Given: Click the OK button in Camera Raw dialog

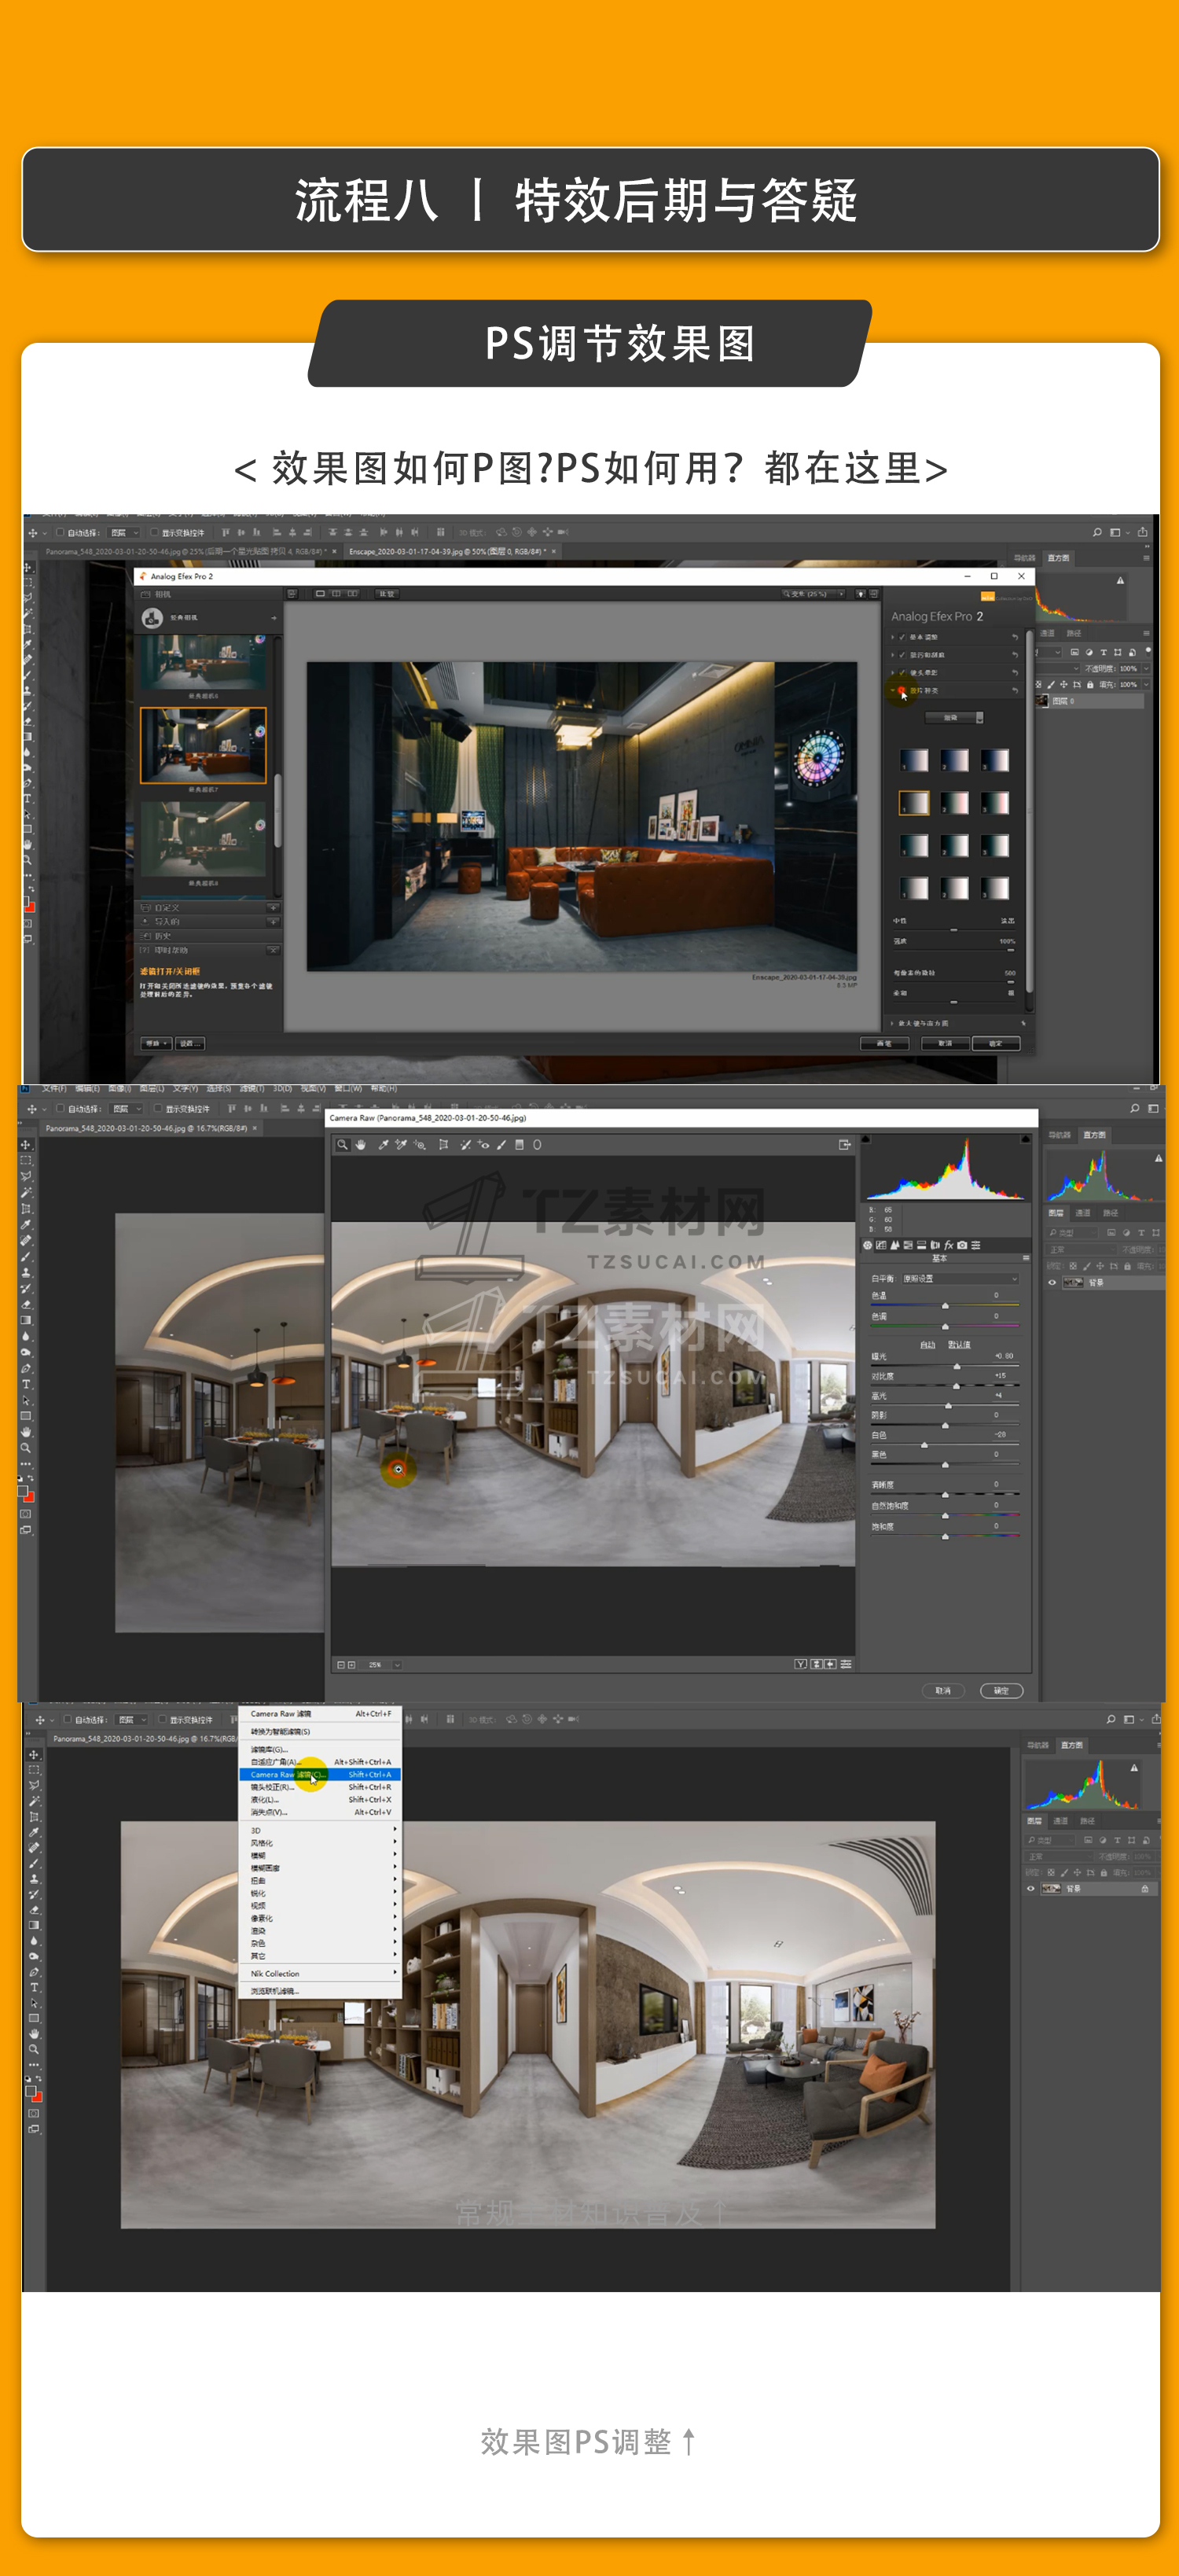Looking at the screenshot, I should pyautogui.click(x=1001, y=1690).
